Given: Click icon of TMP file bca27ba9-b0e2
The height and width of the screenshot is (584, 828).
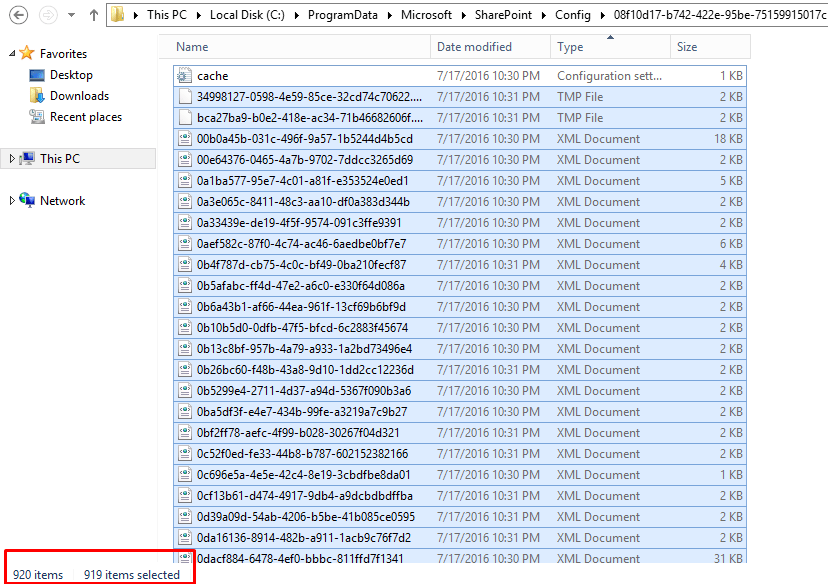Looking at the screenshot, I should 184,118.
